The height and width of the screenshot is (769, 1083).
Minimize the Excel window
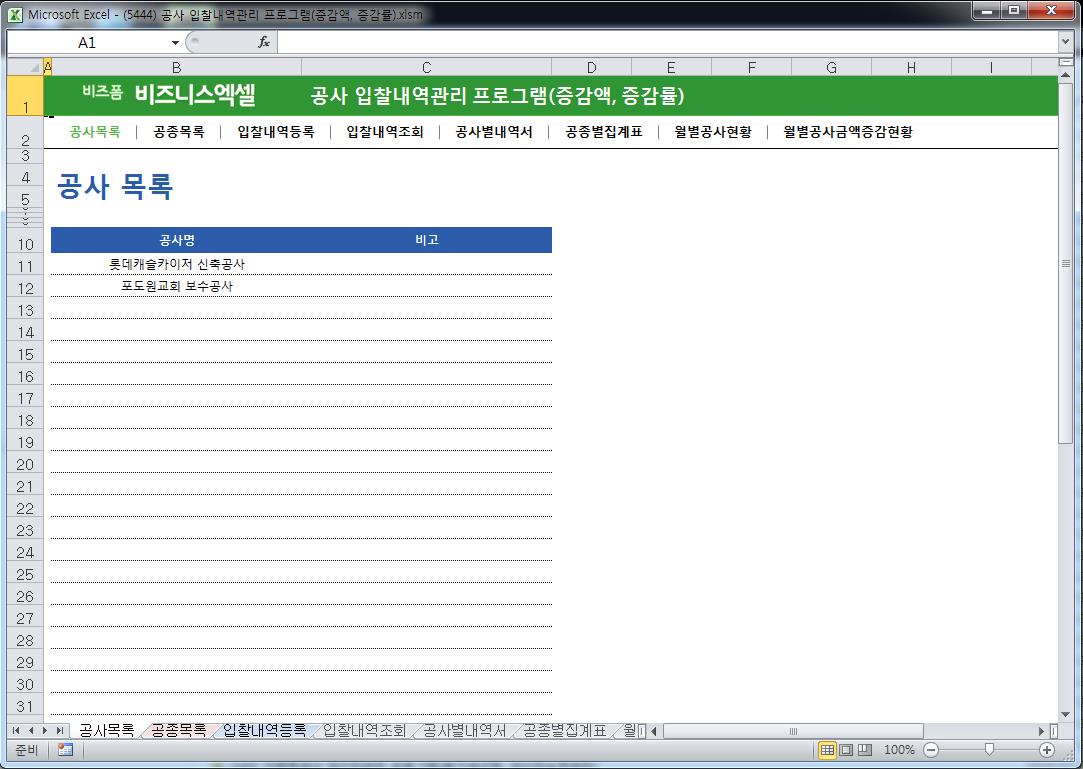[x=988, y=11]
